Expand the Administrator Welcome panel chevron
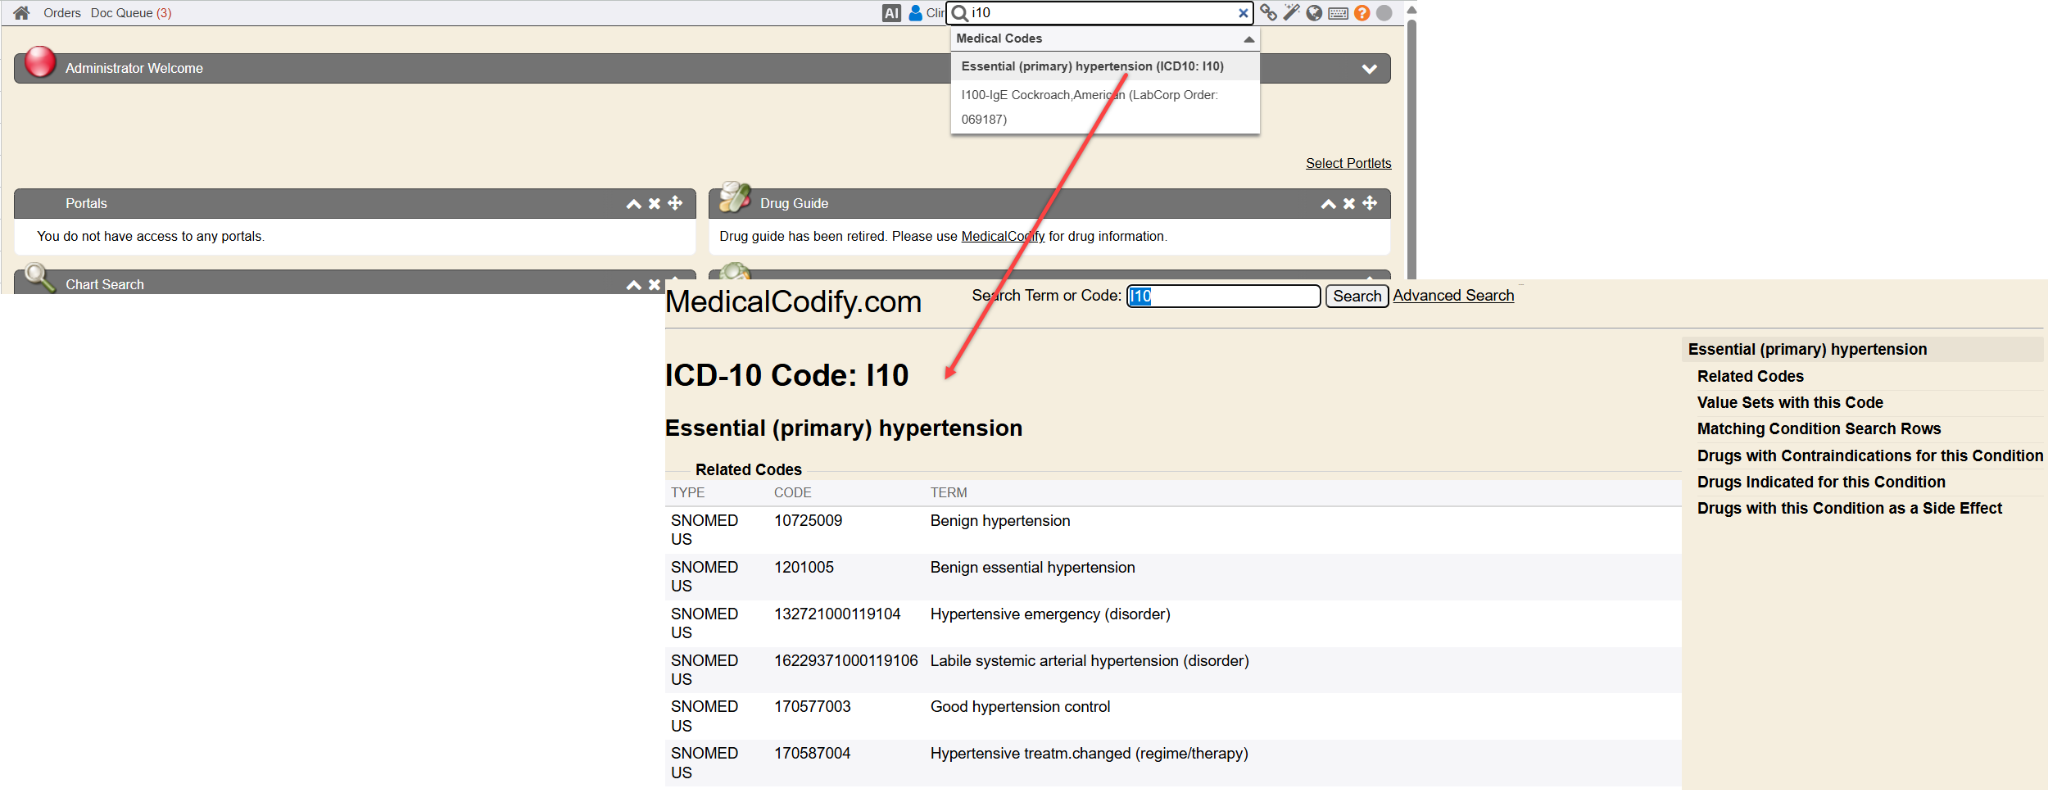Image resolution: width=2048 pixels, height=790 pixels. pos(1369,69)
